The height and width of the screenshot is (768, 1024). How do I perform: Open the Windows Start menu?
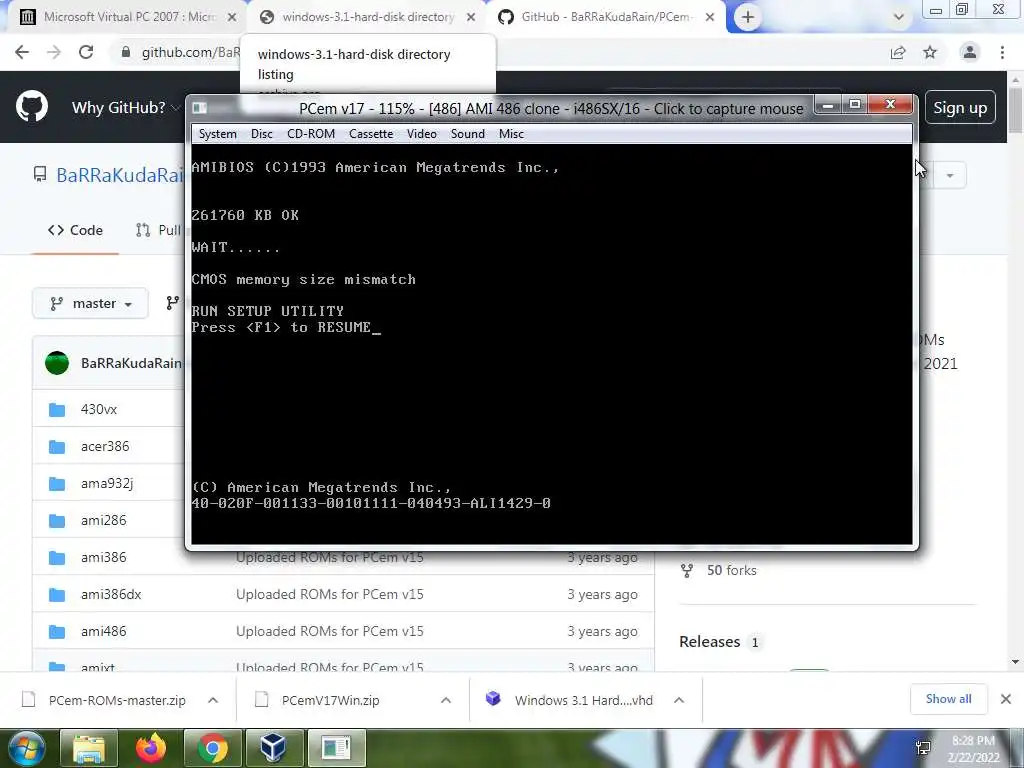pos(27,748)
